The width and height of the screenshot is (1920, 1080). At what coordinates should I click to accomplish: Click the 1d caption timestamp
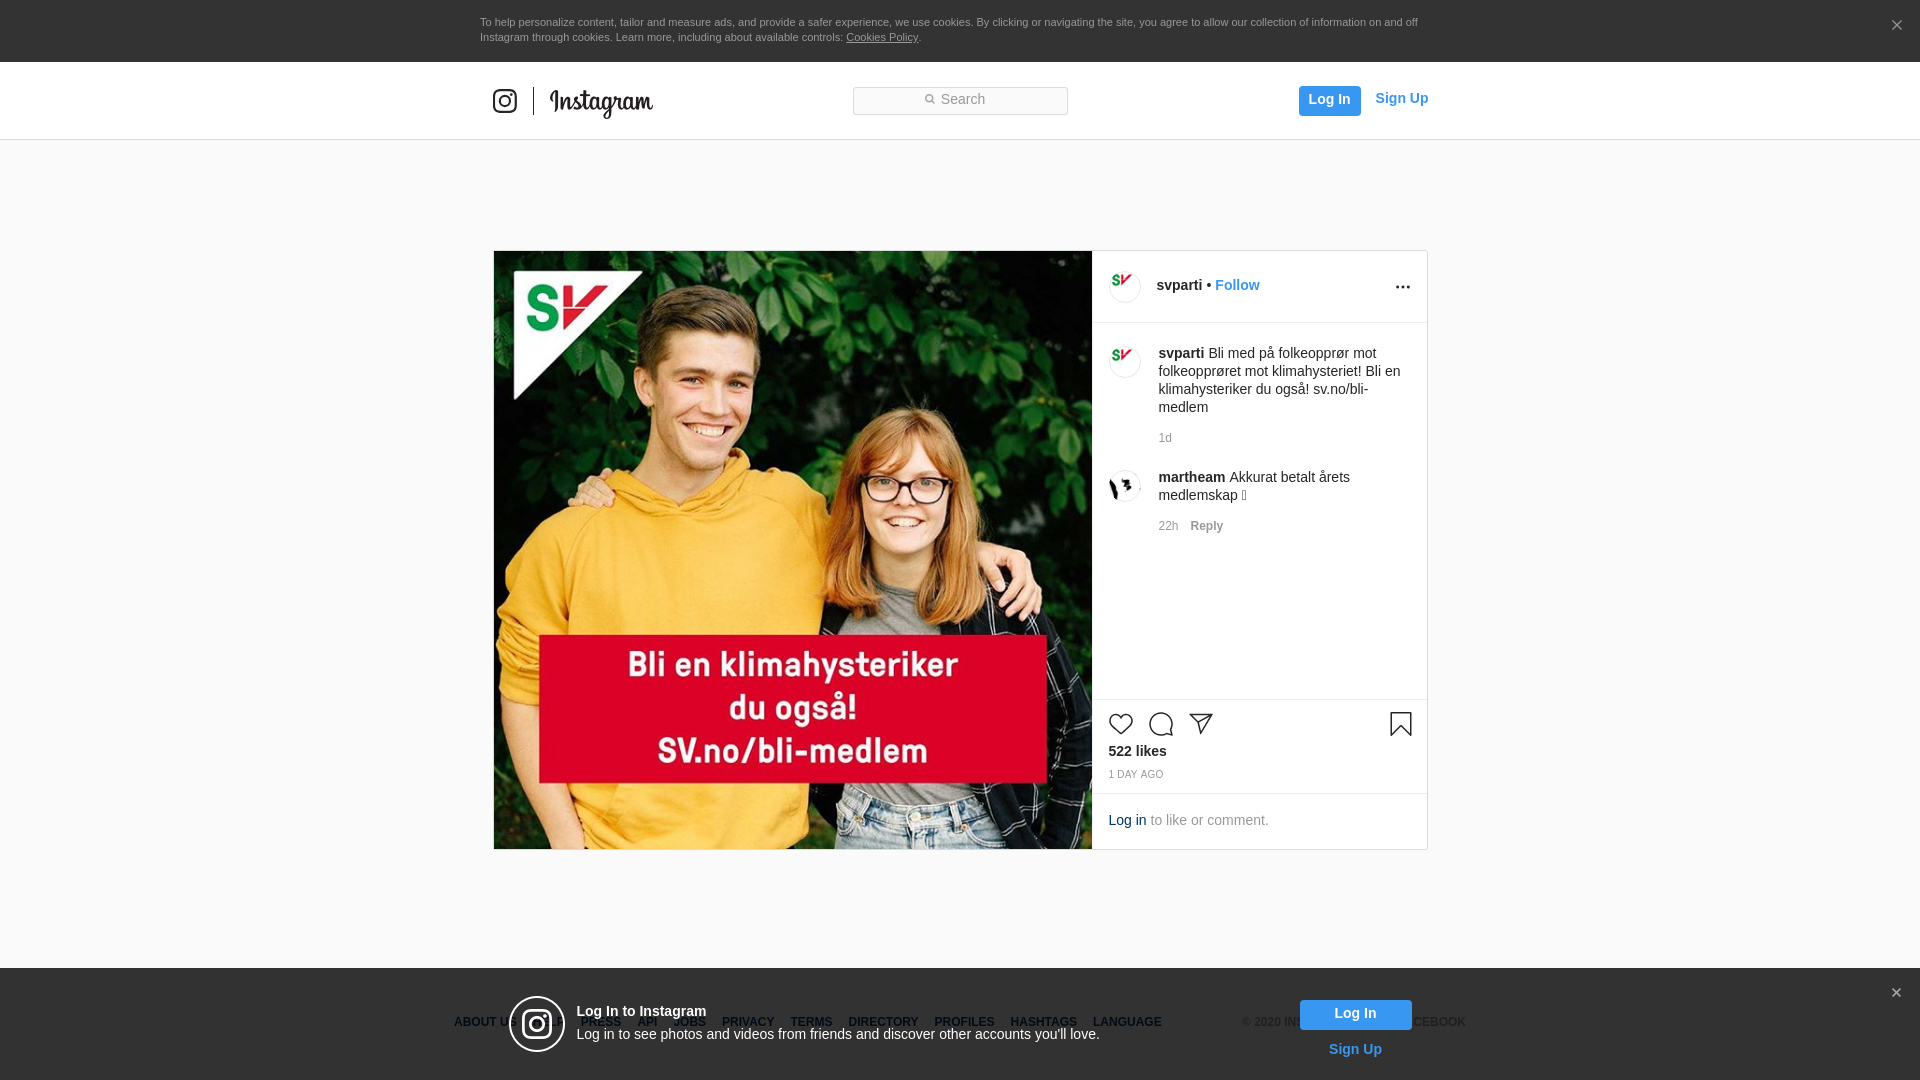coord(1165,438)
